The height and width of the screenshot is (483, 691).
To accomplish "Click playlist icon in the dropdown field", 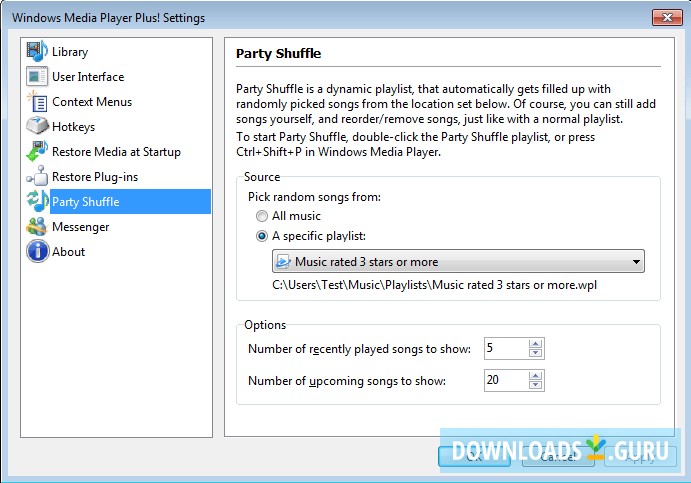I will [283, 261].
